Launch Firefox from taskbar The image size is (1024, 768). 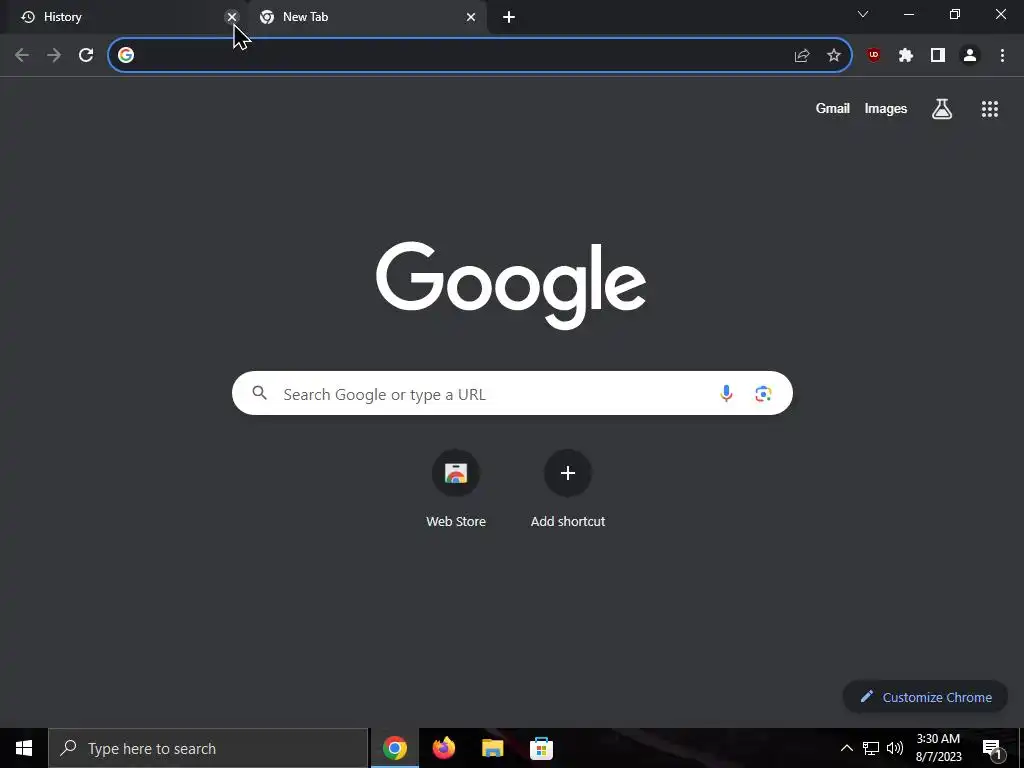tap(443, 748)
